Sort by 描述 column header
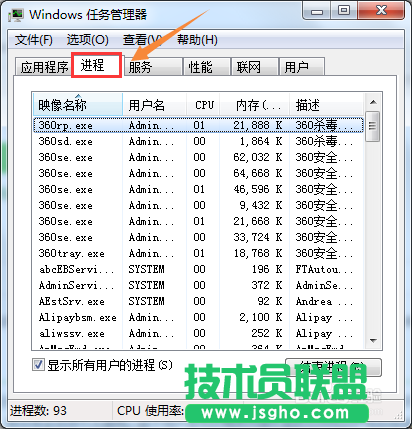The height and width of the screenshot is (429, 412). tap(326, 105)
